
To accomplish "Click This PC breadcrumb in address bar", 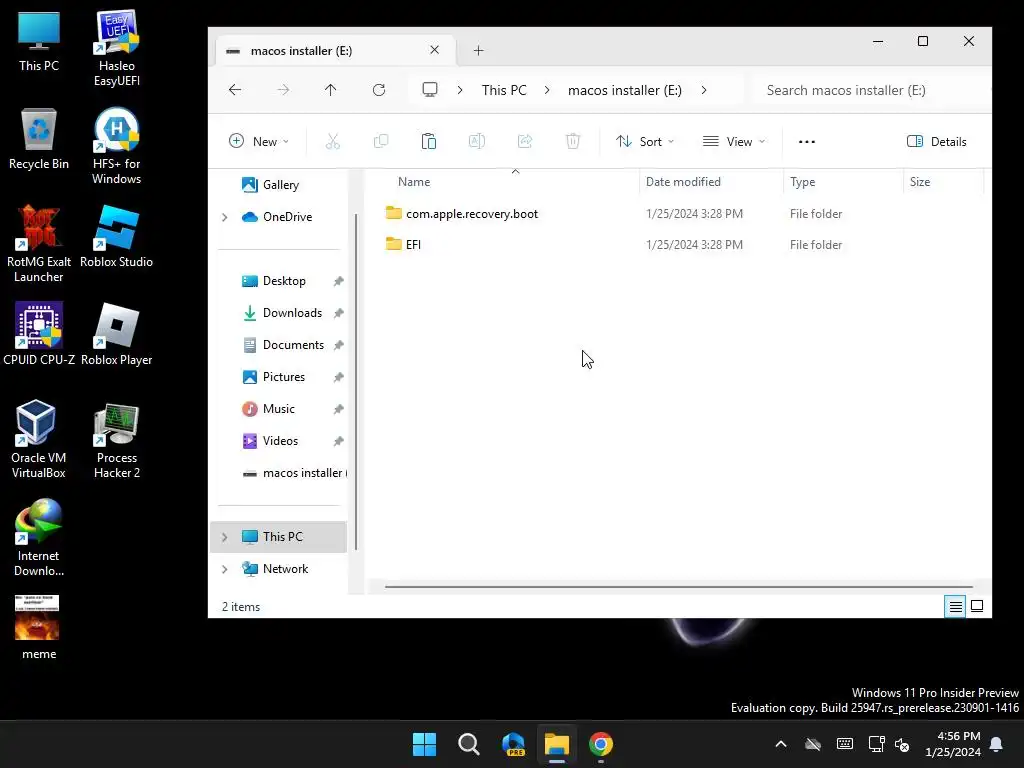I will [x=504, y=90].
